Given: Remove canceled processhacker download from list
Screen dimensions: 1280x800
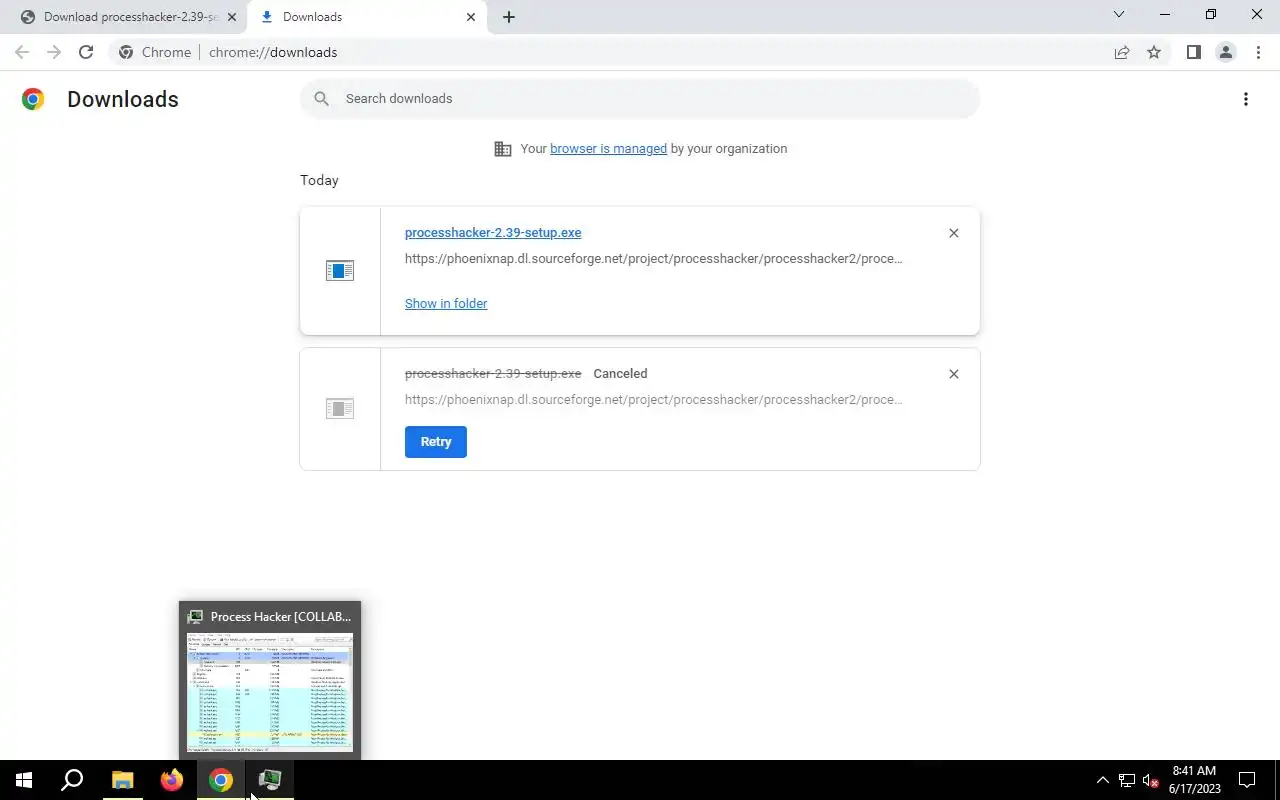Looking at the screenshot, I should tap(953, 374).
